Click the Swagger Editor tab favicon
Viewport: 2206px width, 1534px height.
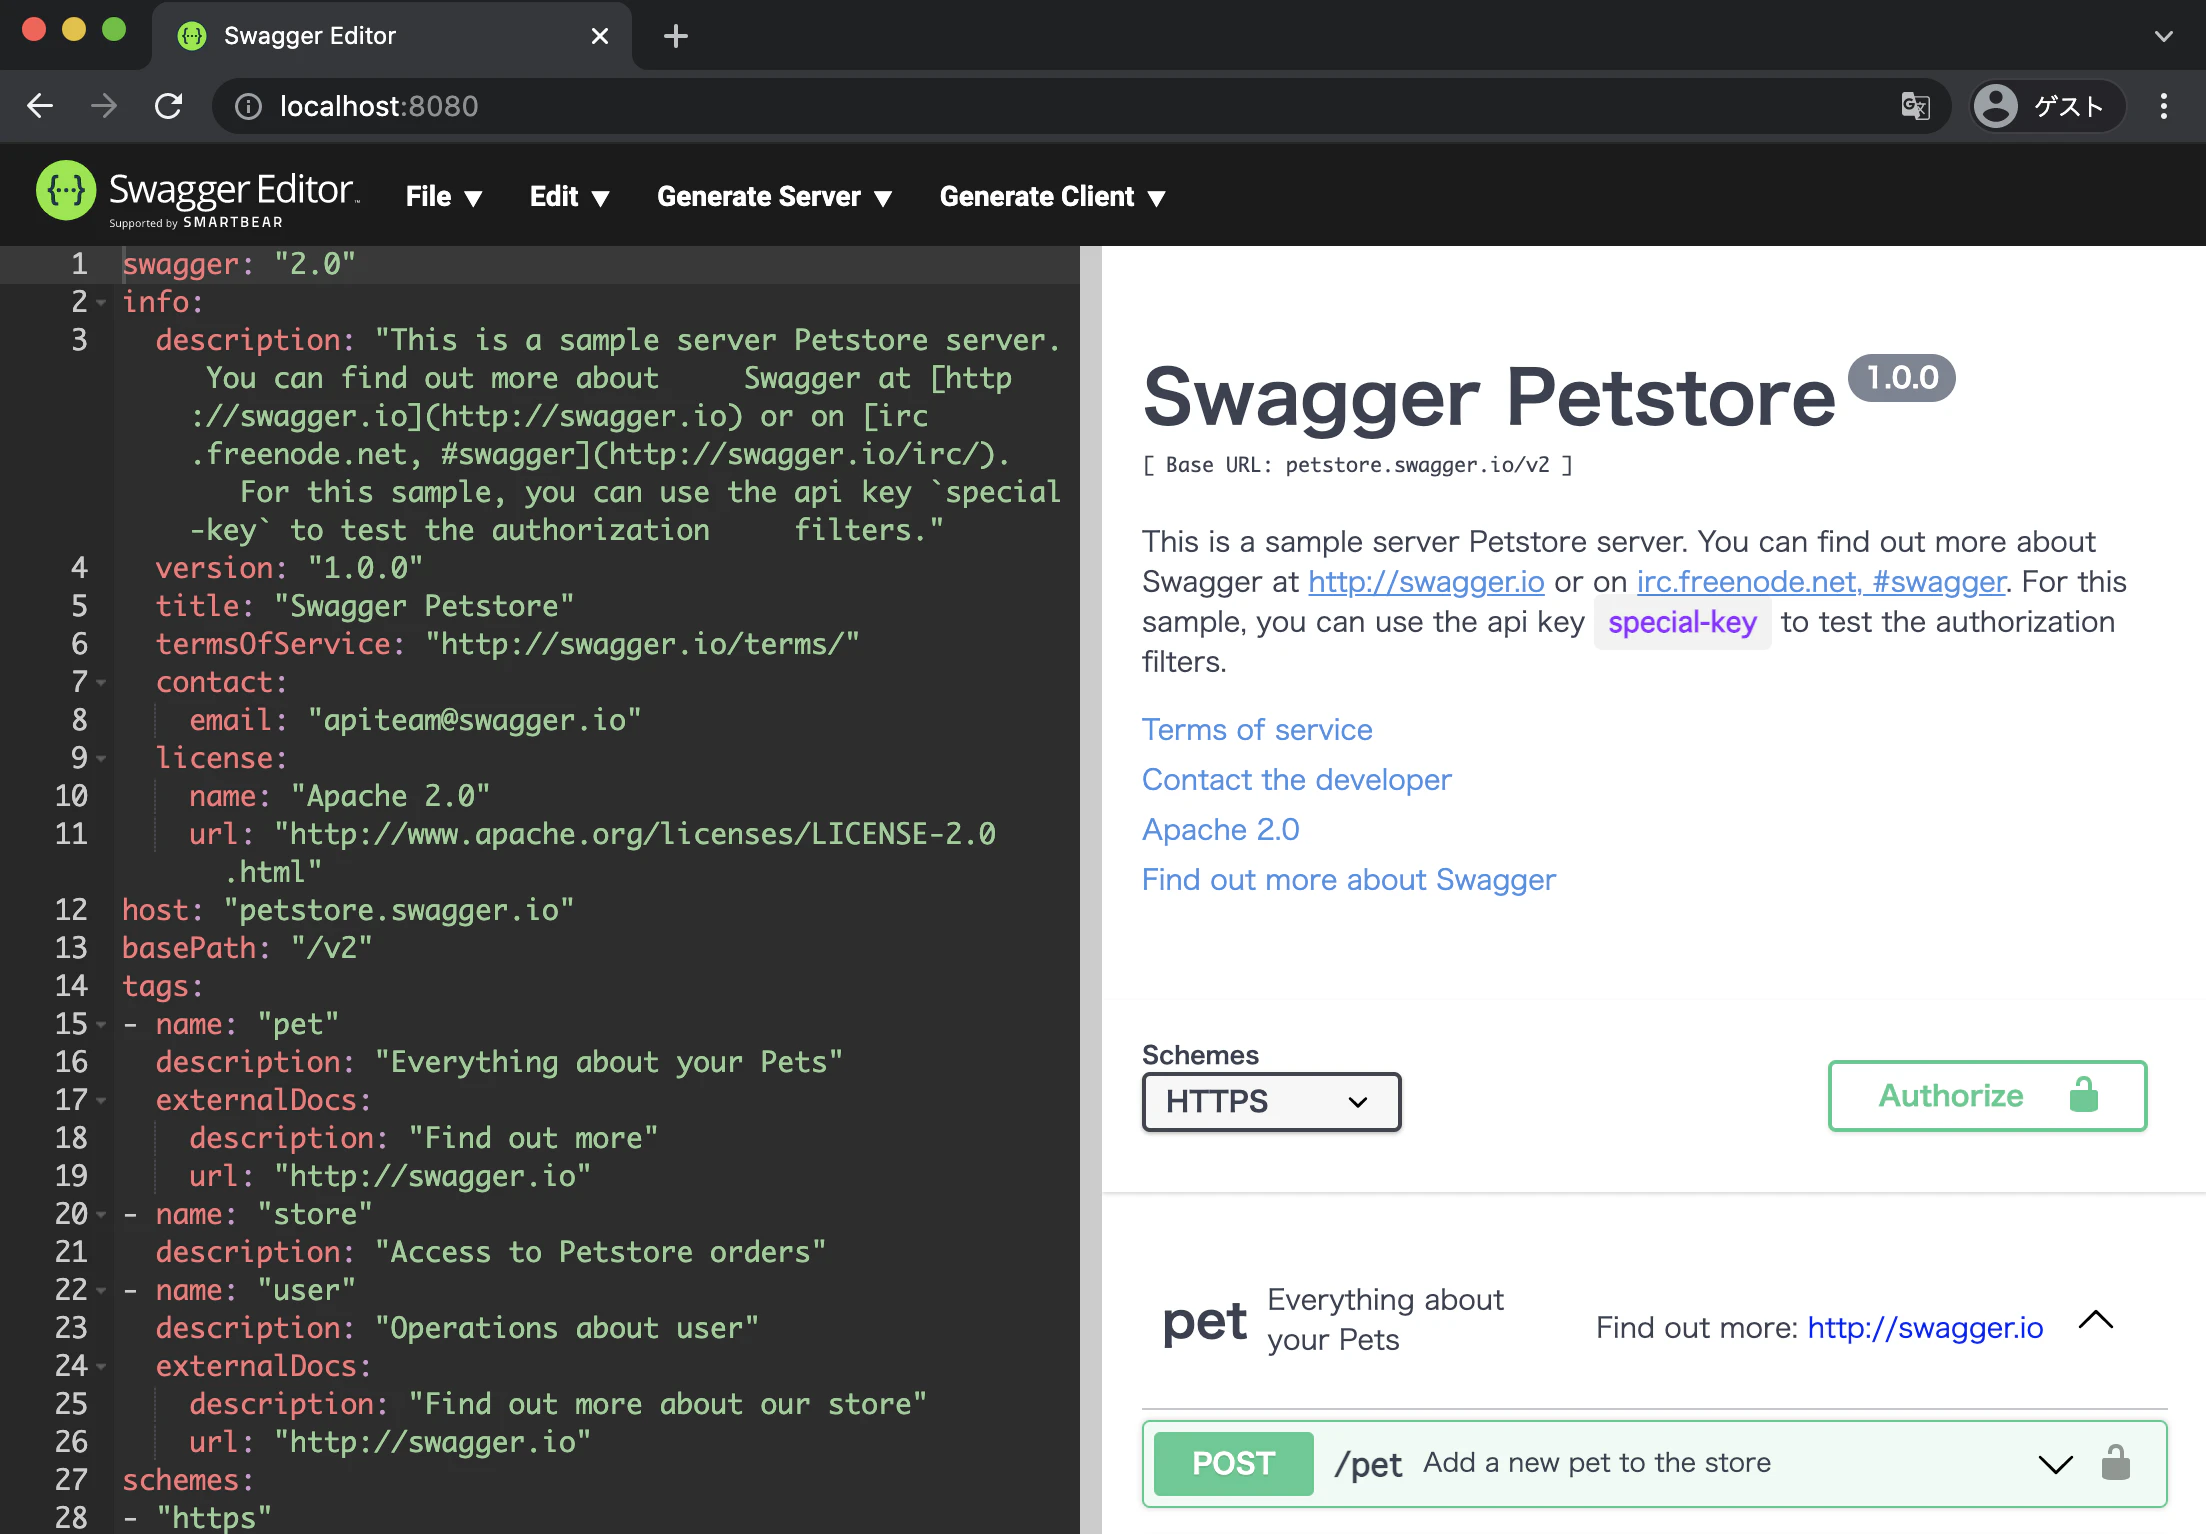[191, 36]
